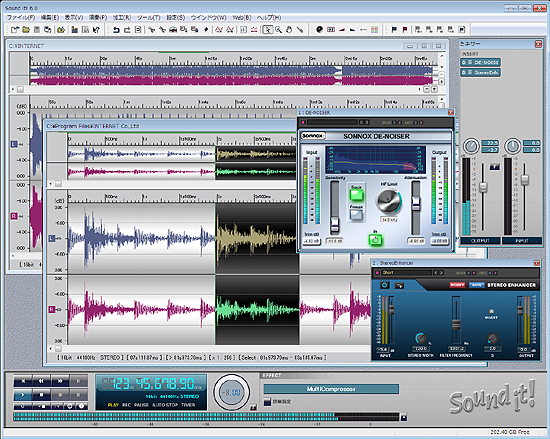
Task: Click the black marker flag toolbar icon
Action: (394, 30)
